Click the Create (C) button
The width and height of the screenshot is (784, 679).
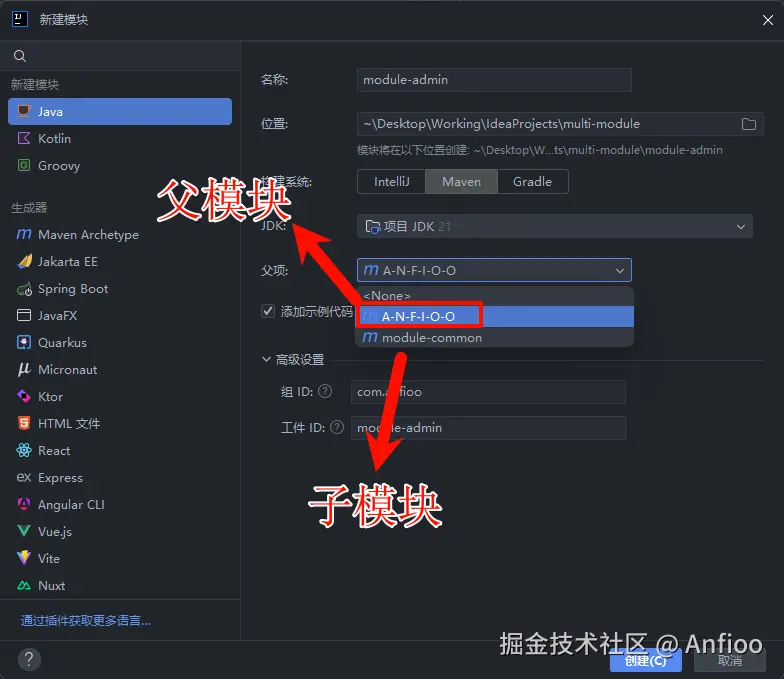(646, 661)
